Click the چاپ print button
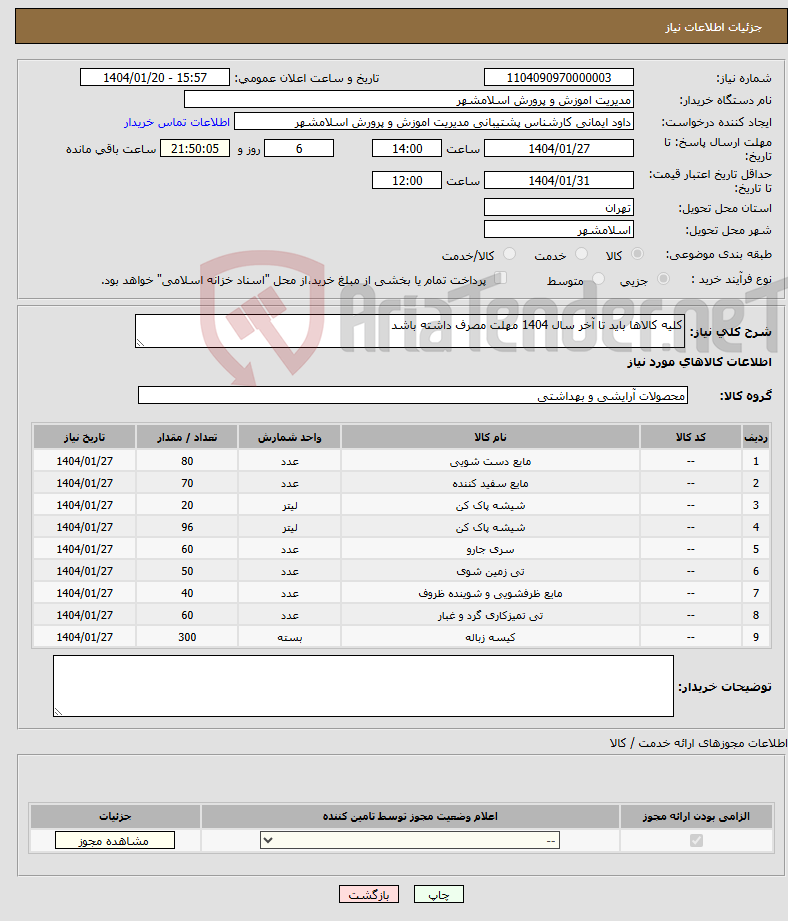 pyautogui.click(x=439, y=895)
